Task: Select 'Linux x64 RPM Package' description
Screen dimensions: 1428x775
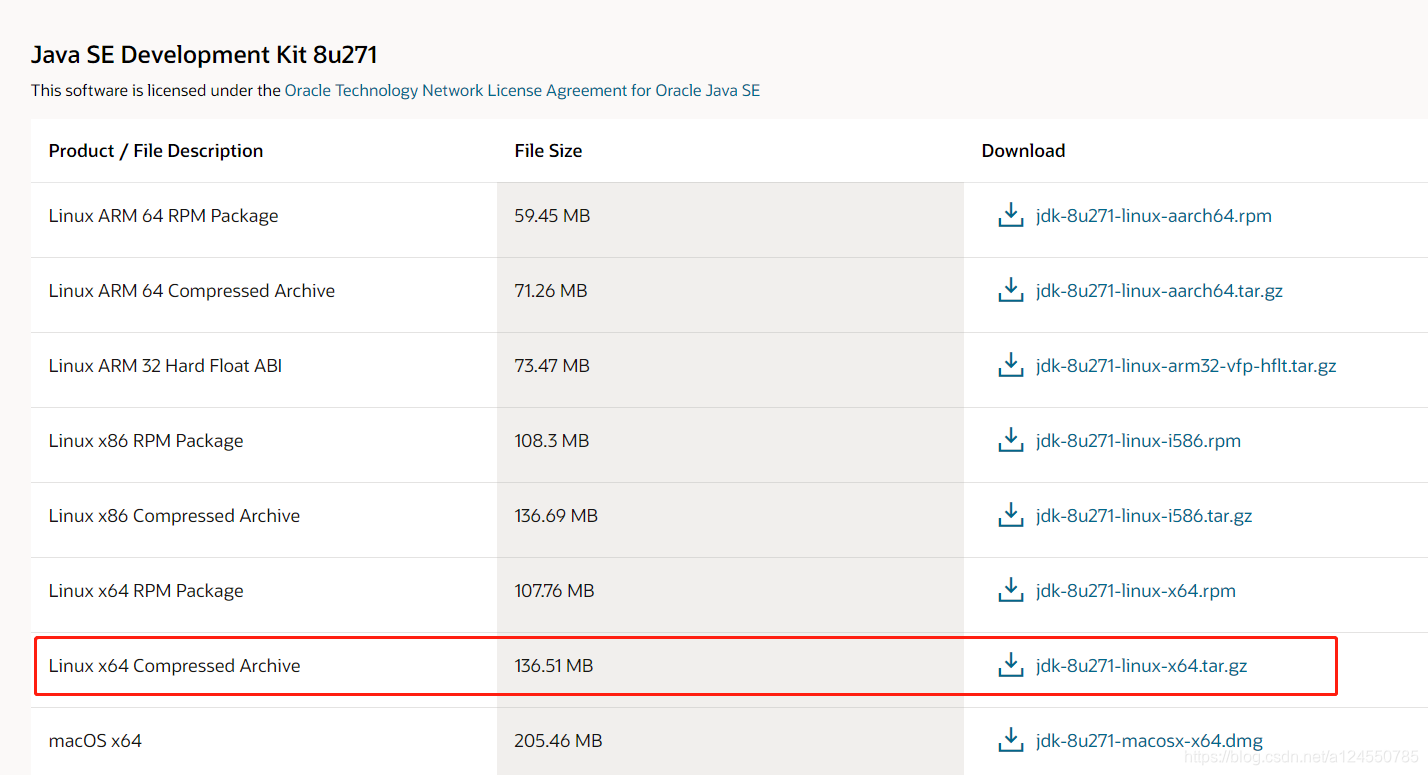Action: pos(146,591)
